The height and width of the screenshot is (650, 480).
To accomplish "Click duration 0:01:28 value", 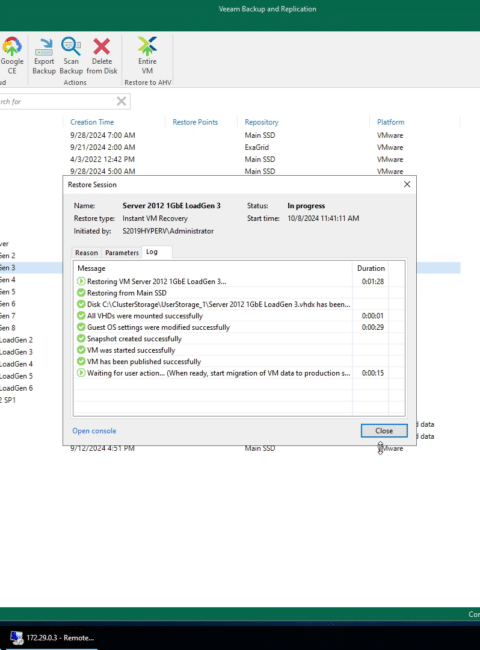I will (373, 281).
